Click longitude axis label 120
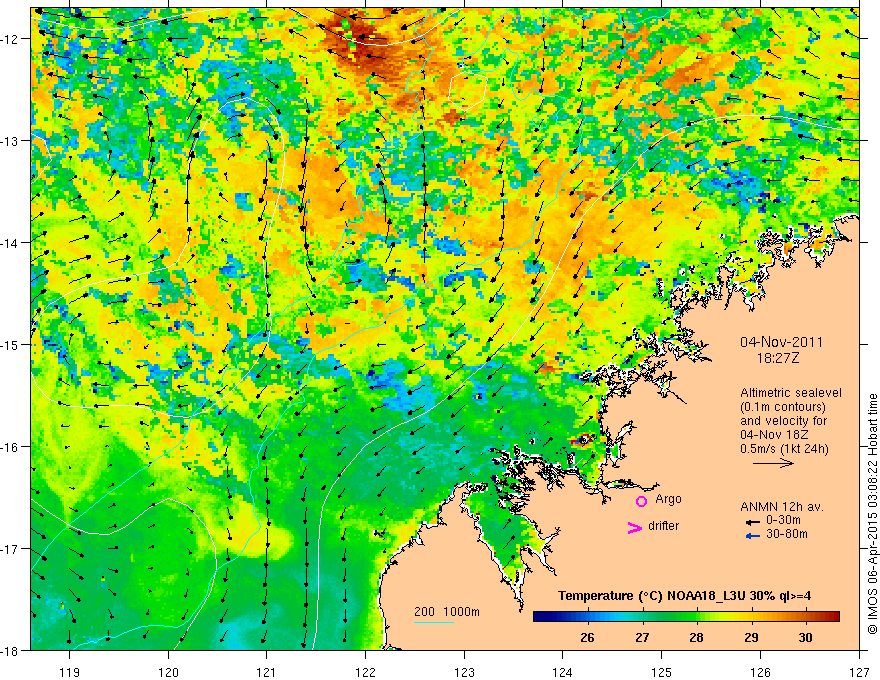 pyautogui.click(x=168, y=672)
